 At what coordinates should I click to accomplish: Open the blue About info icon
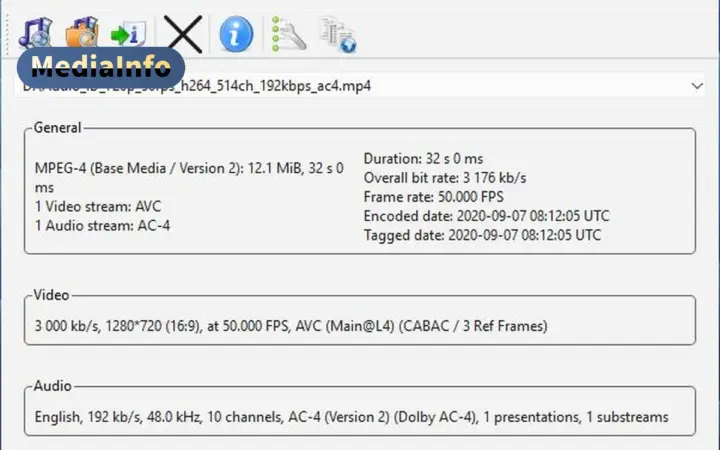[236, 34]
